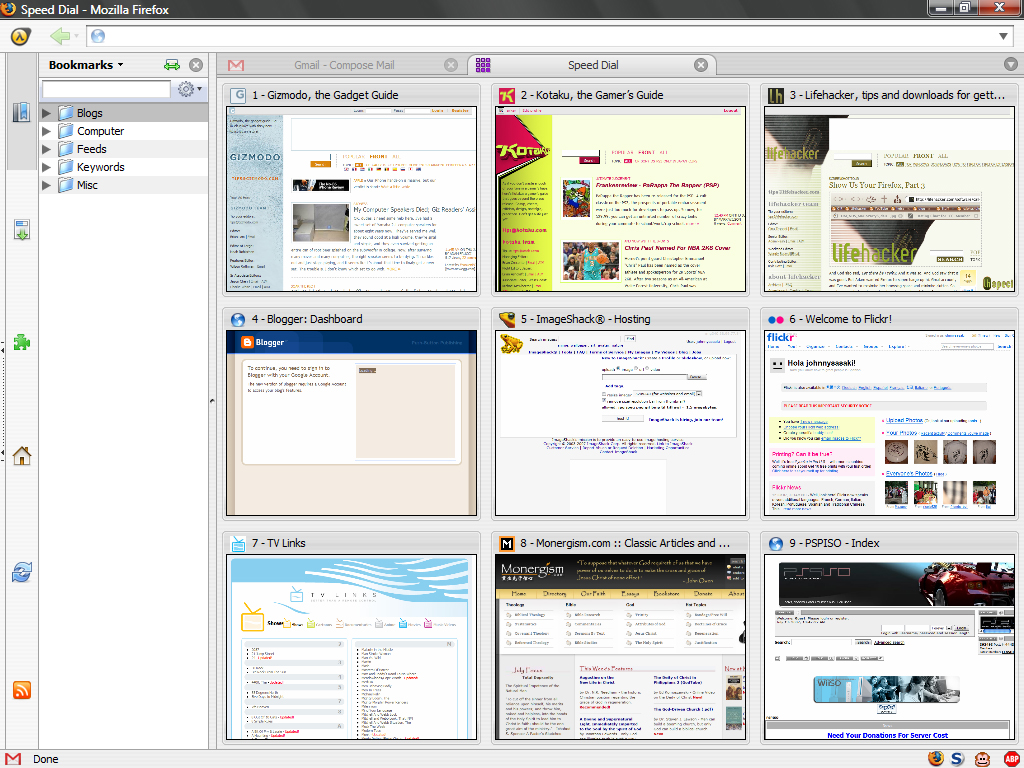Image resolution: width=1024 pixels, height=768 pixels.
Task: Open the Blogger Dashboard speed dial thumbnail
Action: pos(351,423)
